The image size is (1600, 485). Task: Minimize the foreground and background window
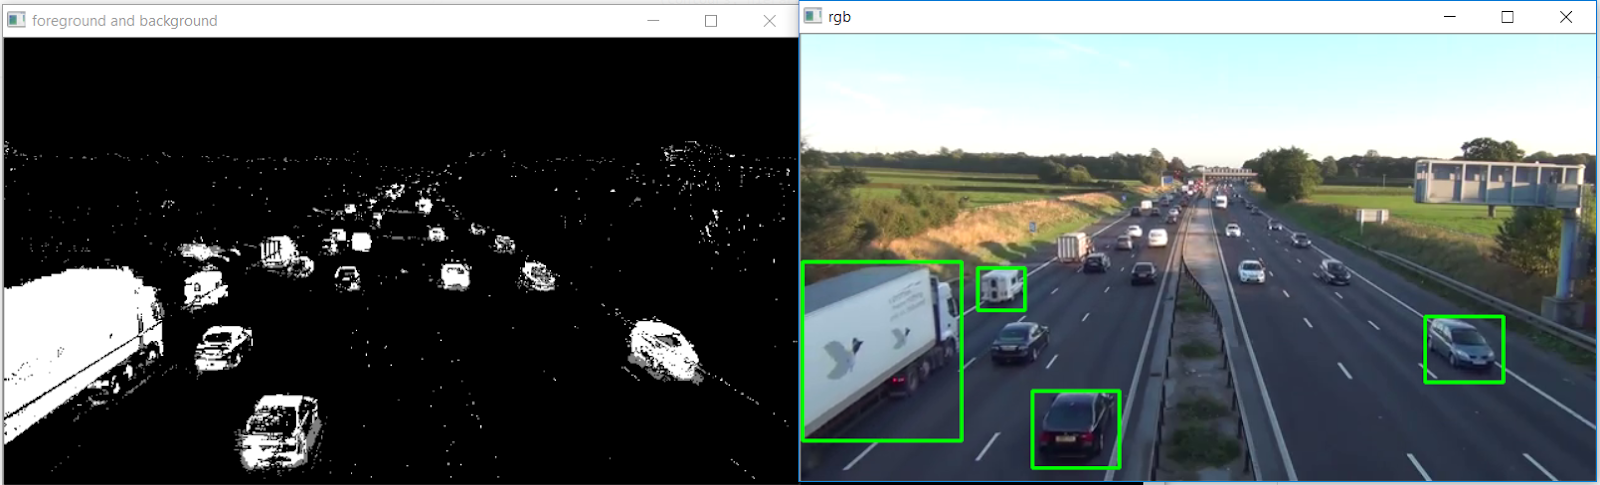tap(653, 20)
